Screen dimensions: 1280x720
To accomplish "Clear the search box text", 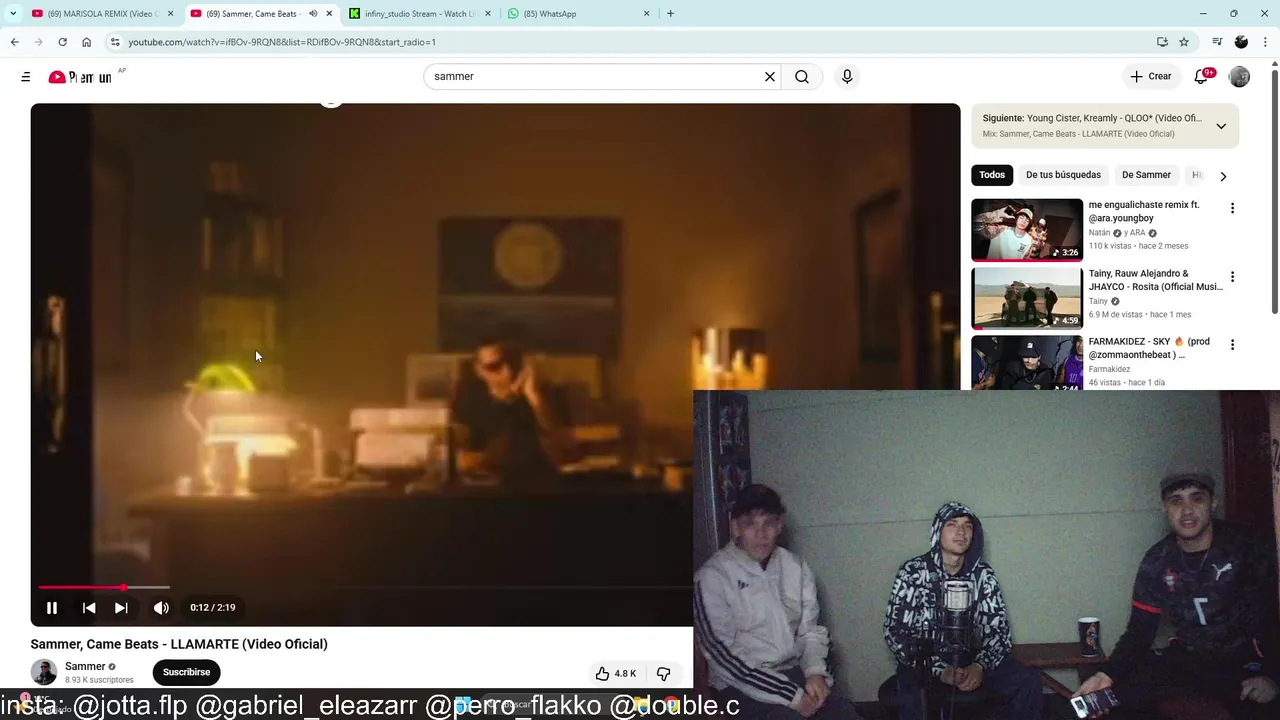I will [770, 77].
